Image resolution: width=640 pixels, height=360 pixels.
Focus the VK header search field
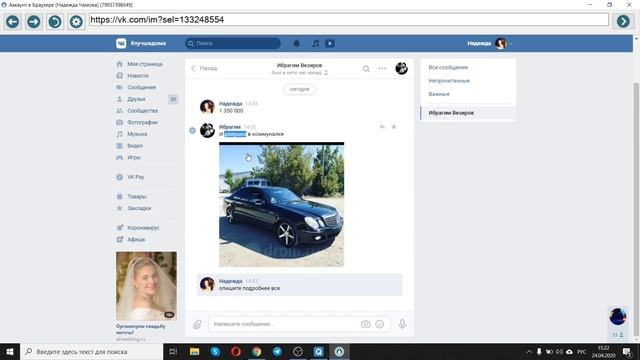233,43
